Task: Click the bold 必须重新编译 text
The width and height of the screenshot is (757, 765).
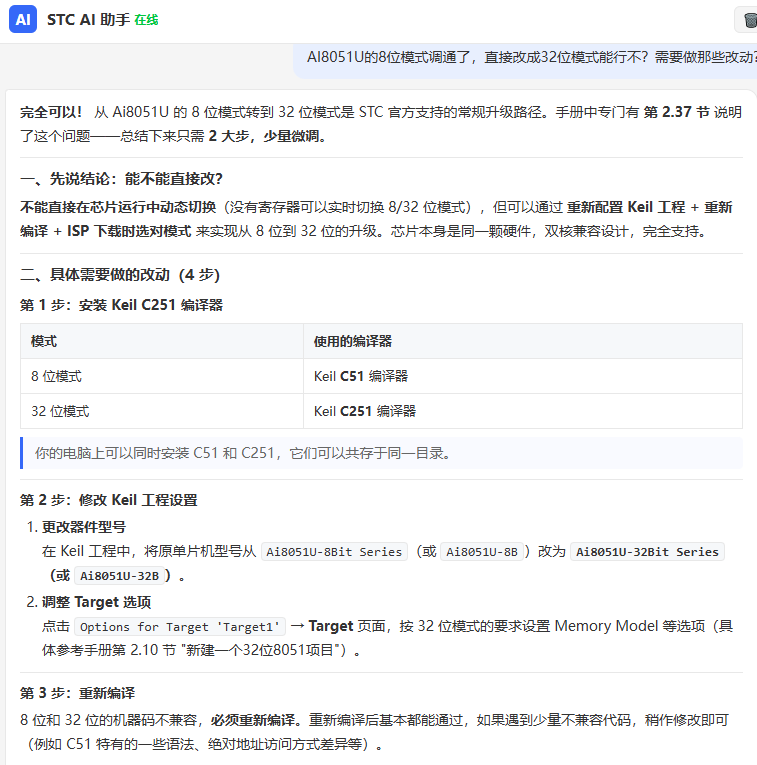Action: [x=253, y=720]
